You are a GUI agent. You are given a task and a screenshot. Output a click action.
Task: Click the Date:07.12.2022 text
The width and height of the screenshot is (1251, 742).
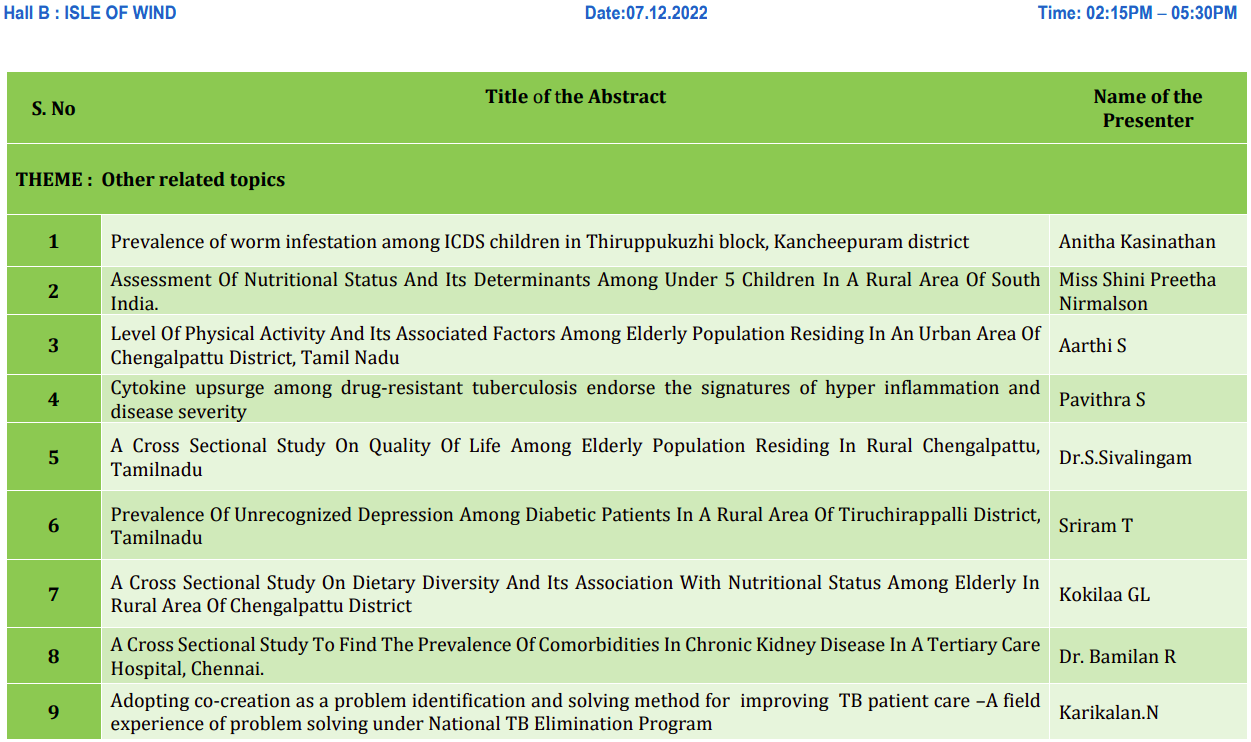pyautogui.click(x=646, y=13)
